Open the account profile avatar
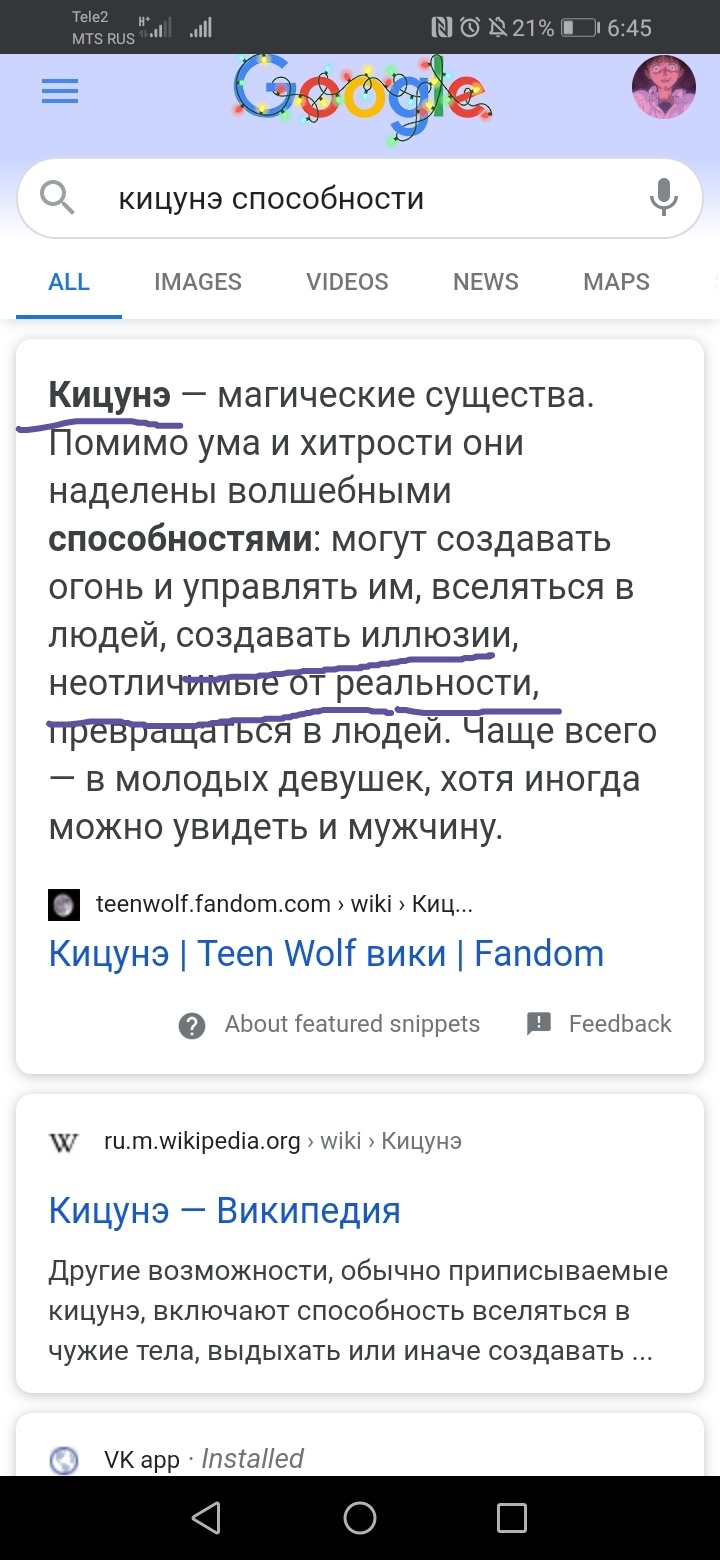 (663, 88)
